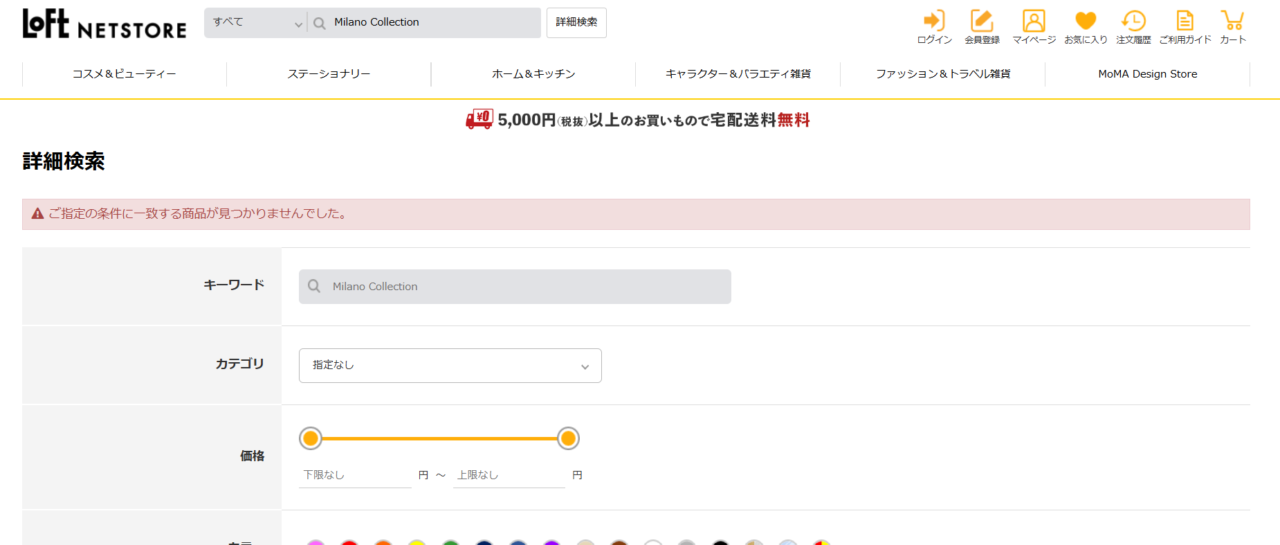Expand the カテゴリ 指定なし dropdown
Viewport: 1280px width, 545px height.
point(450,365)
